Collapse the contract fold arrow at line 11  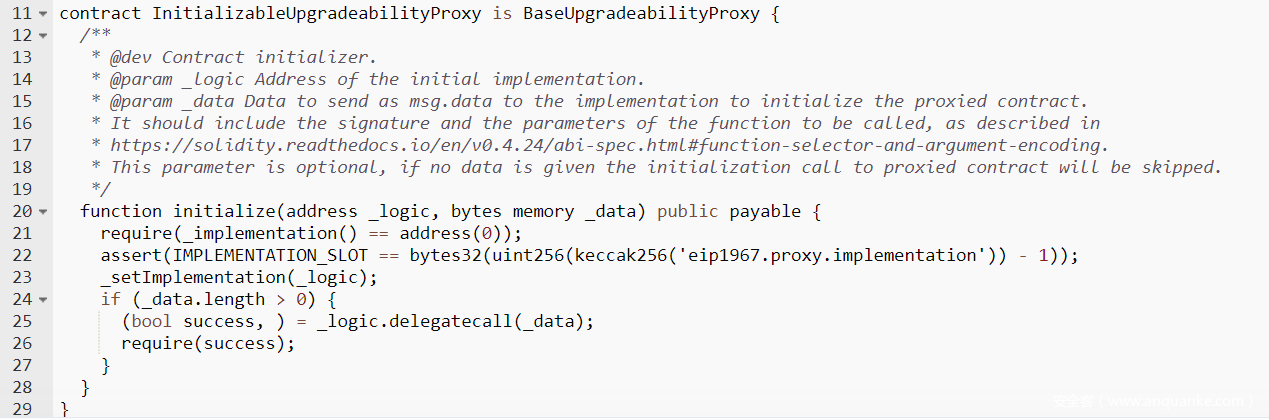(x=42, y=14)
